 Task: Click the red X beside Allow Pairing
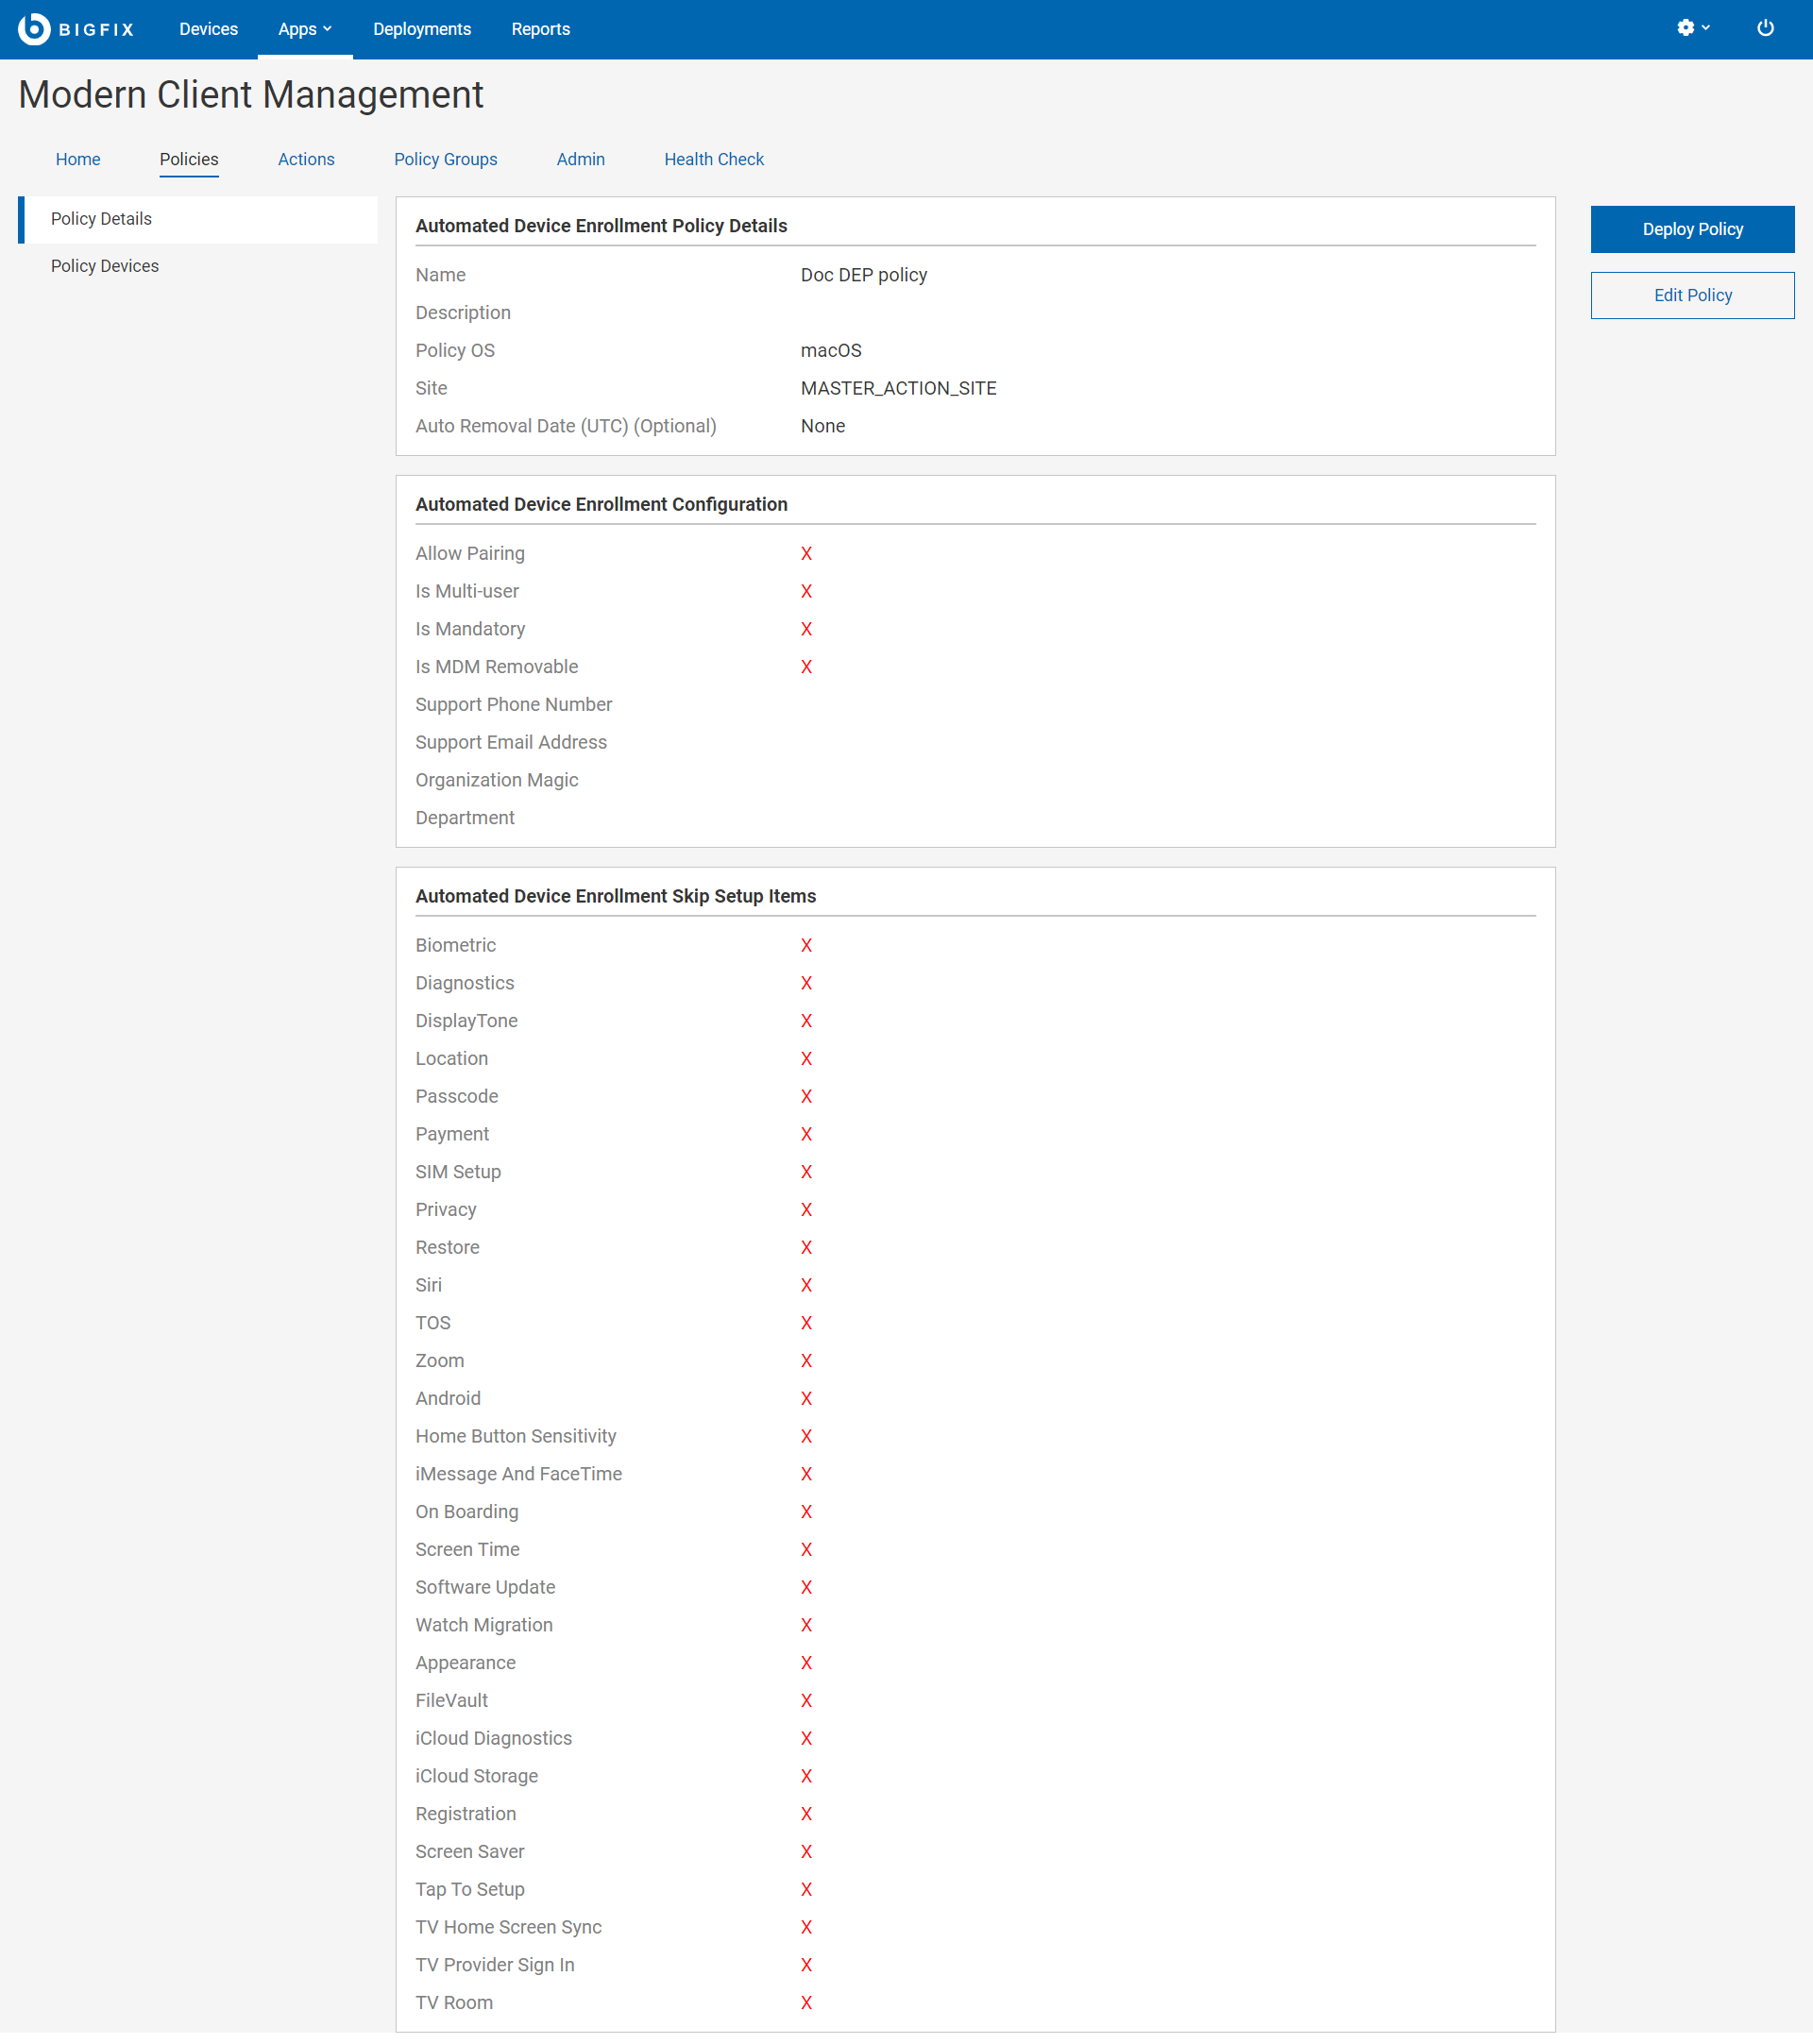tap(806, 553)
